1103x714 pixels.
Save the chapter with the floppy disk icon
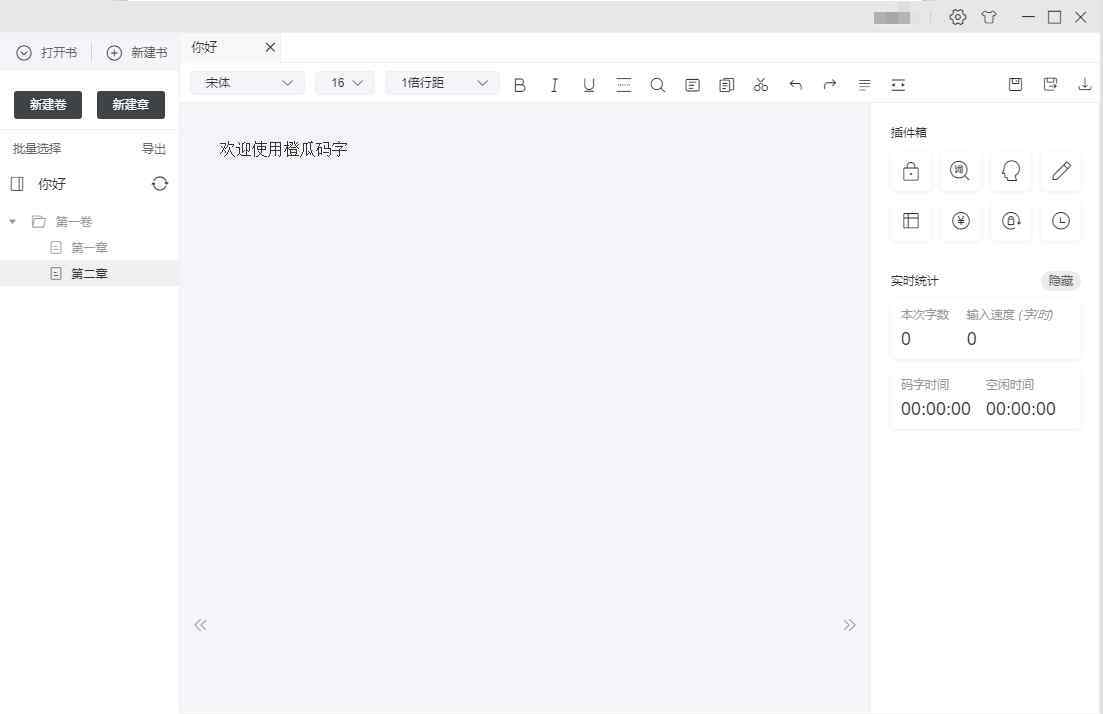pyautogui.click(x=1015, y=84)
